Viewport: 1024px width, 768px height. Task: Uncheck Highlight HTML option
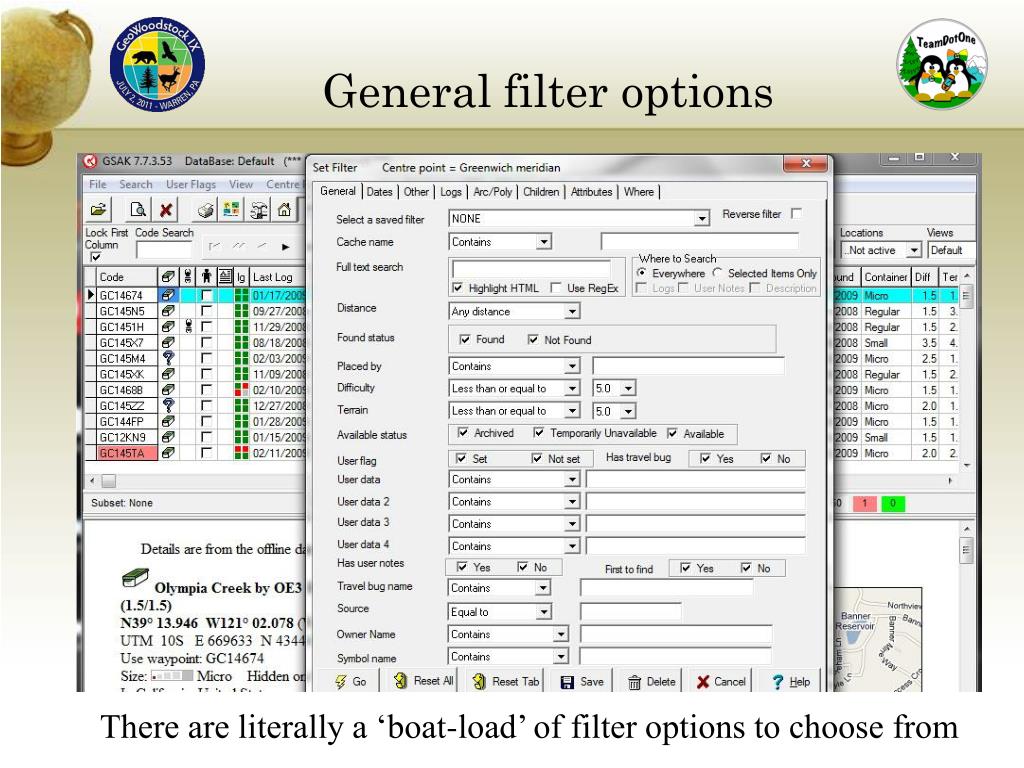(x=458, y=288)
